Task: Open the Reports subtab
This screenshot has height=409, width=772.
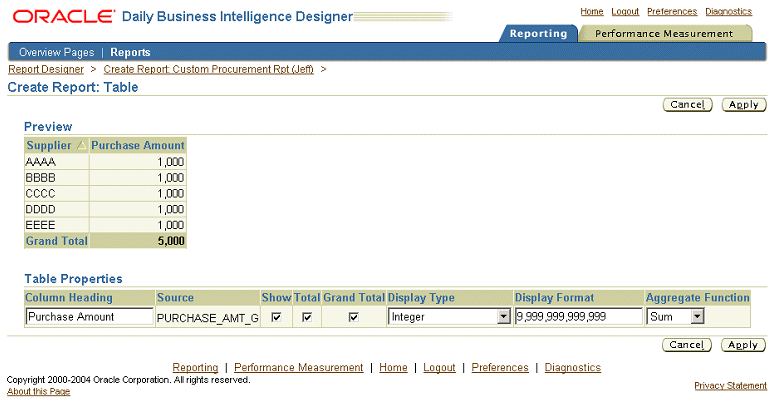Action: 130,52
